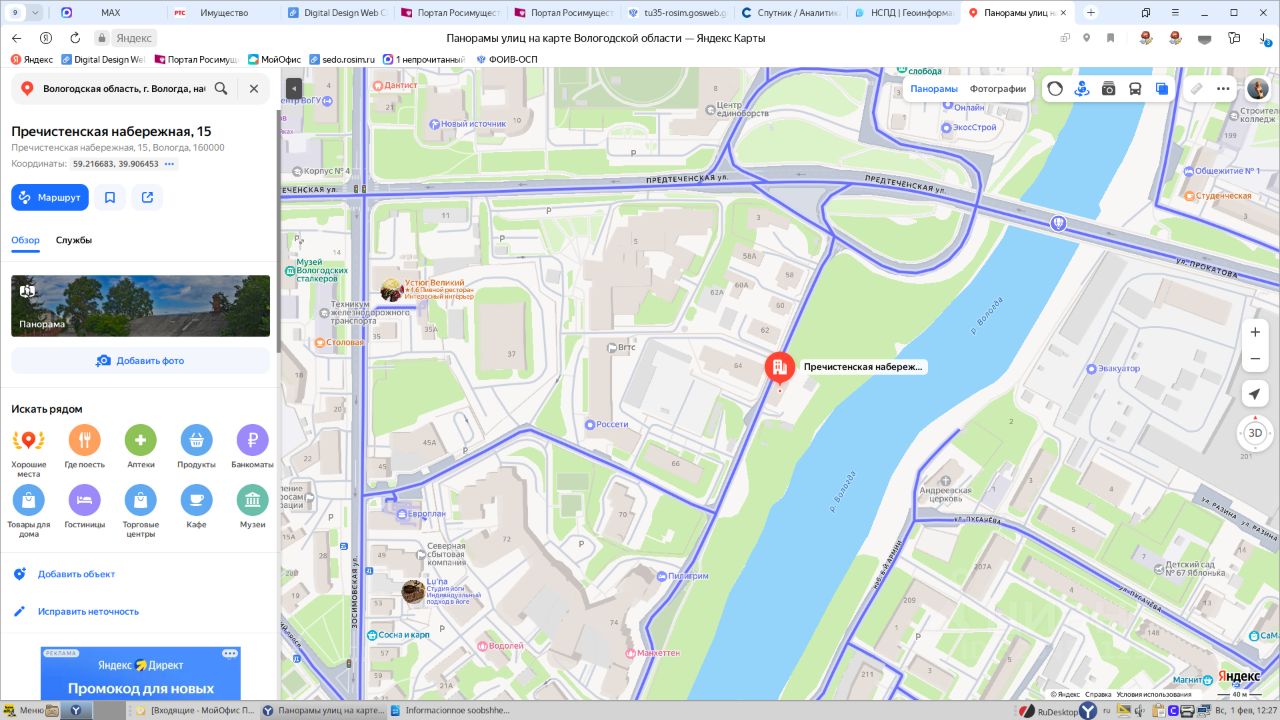Open a new browser tab
The height and width of the screenshot is (720, 1280).
click(1090, 12)
